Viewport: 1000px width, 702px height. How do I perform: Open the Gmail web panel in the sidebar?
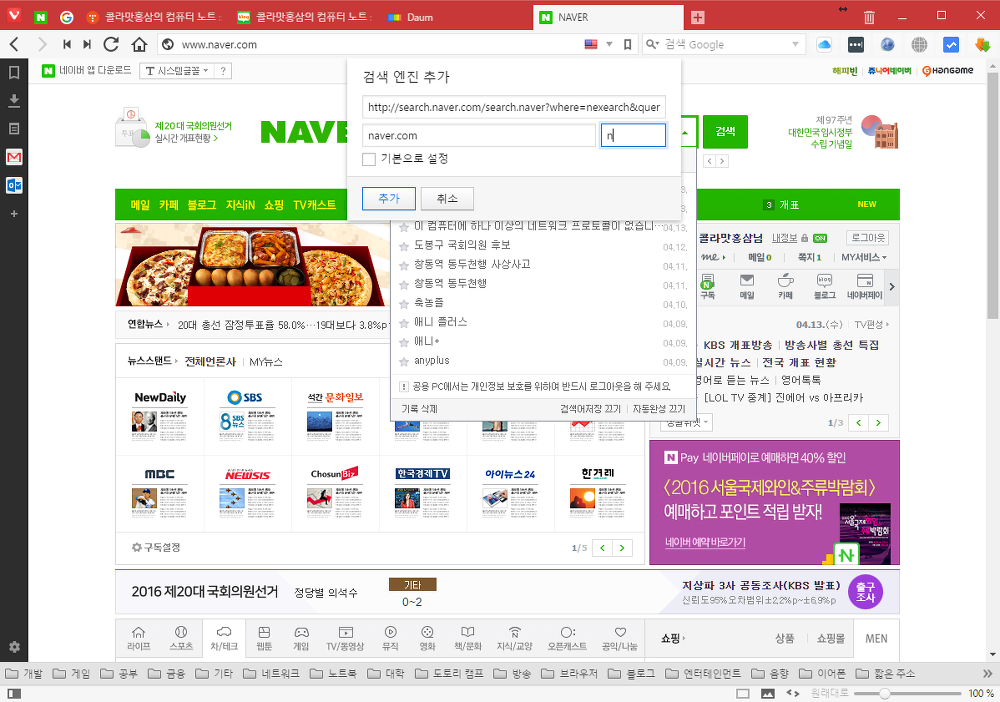point(14,157)
